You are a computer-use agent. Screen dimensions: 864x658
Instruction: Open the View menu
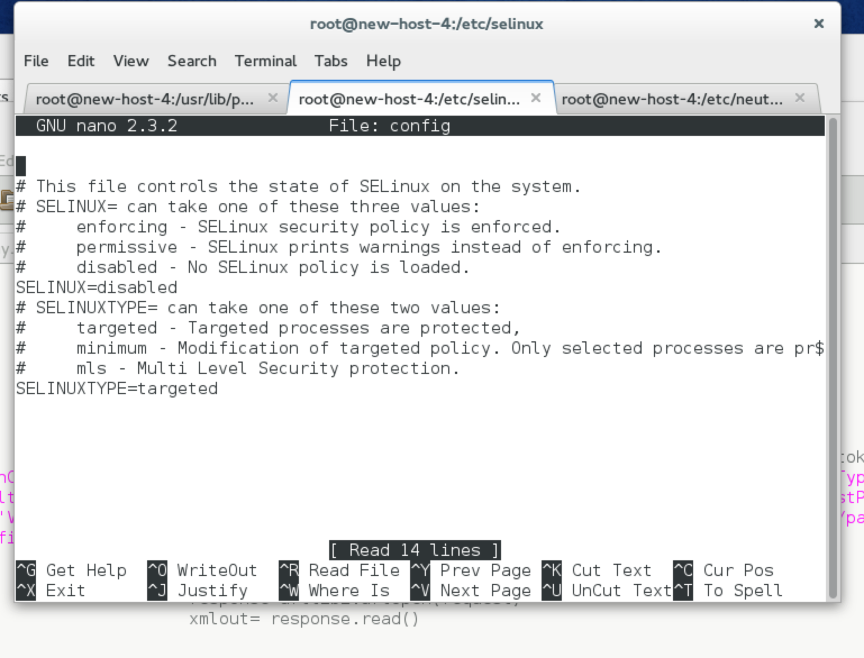pos(130,61)
